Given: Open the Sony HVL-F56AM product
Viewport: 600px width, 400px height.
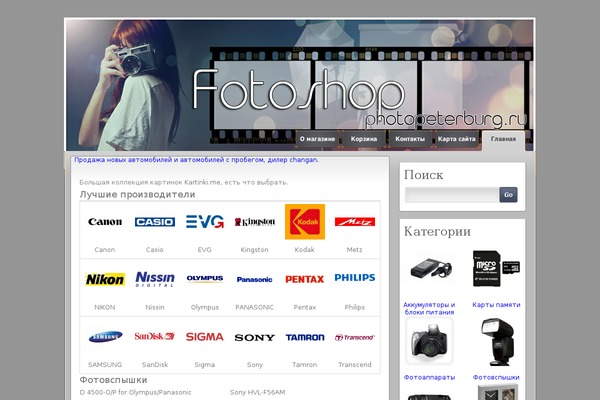Looking at the screenshot, I should [x=258, y=392].
